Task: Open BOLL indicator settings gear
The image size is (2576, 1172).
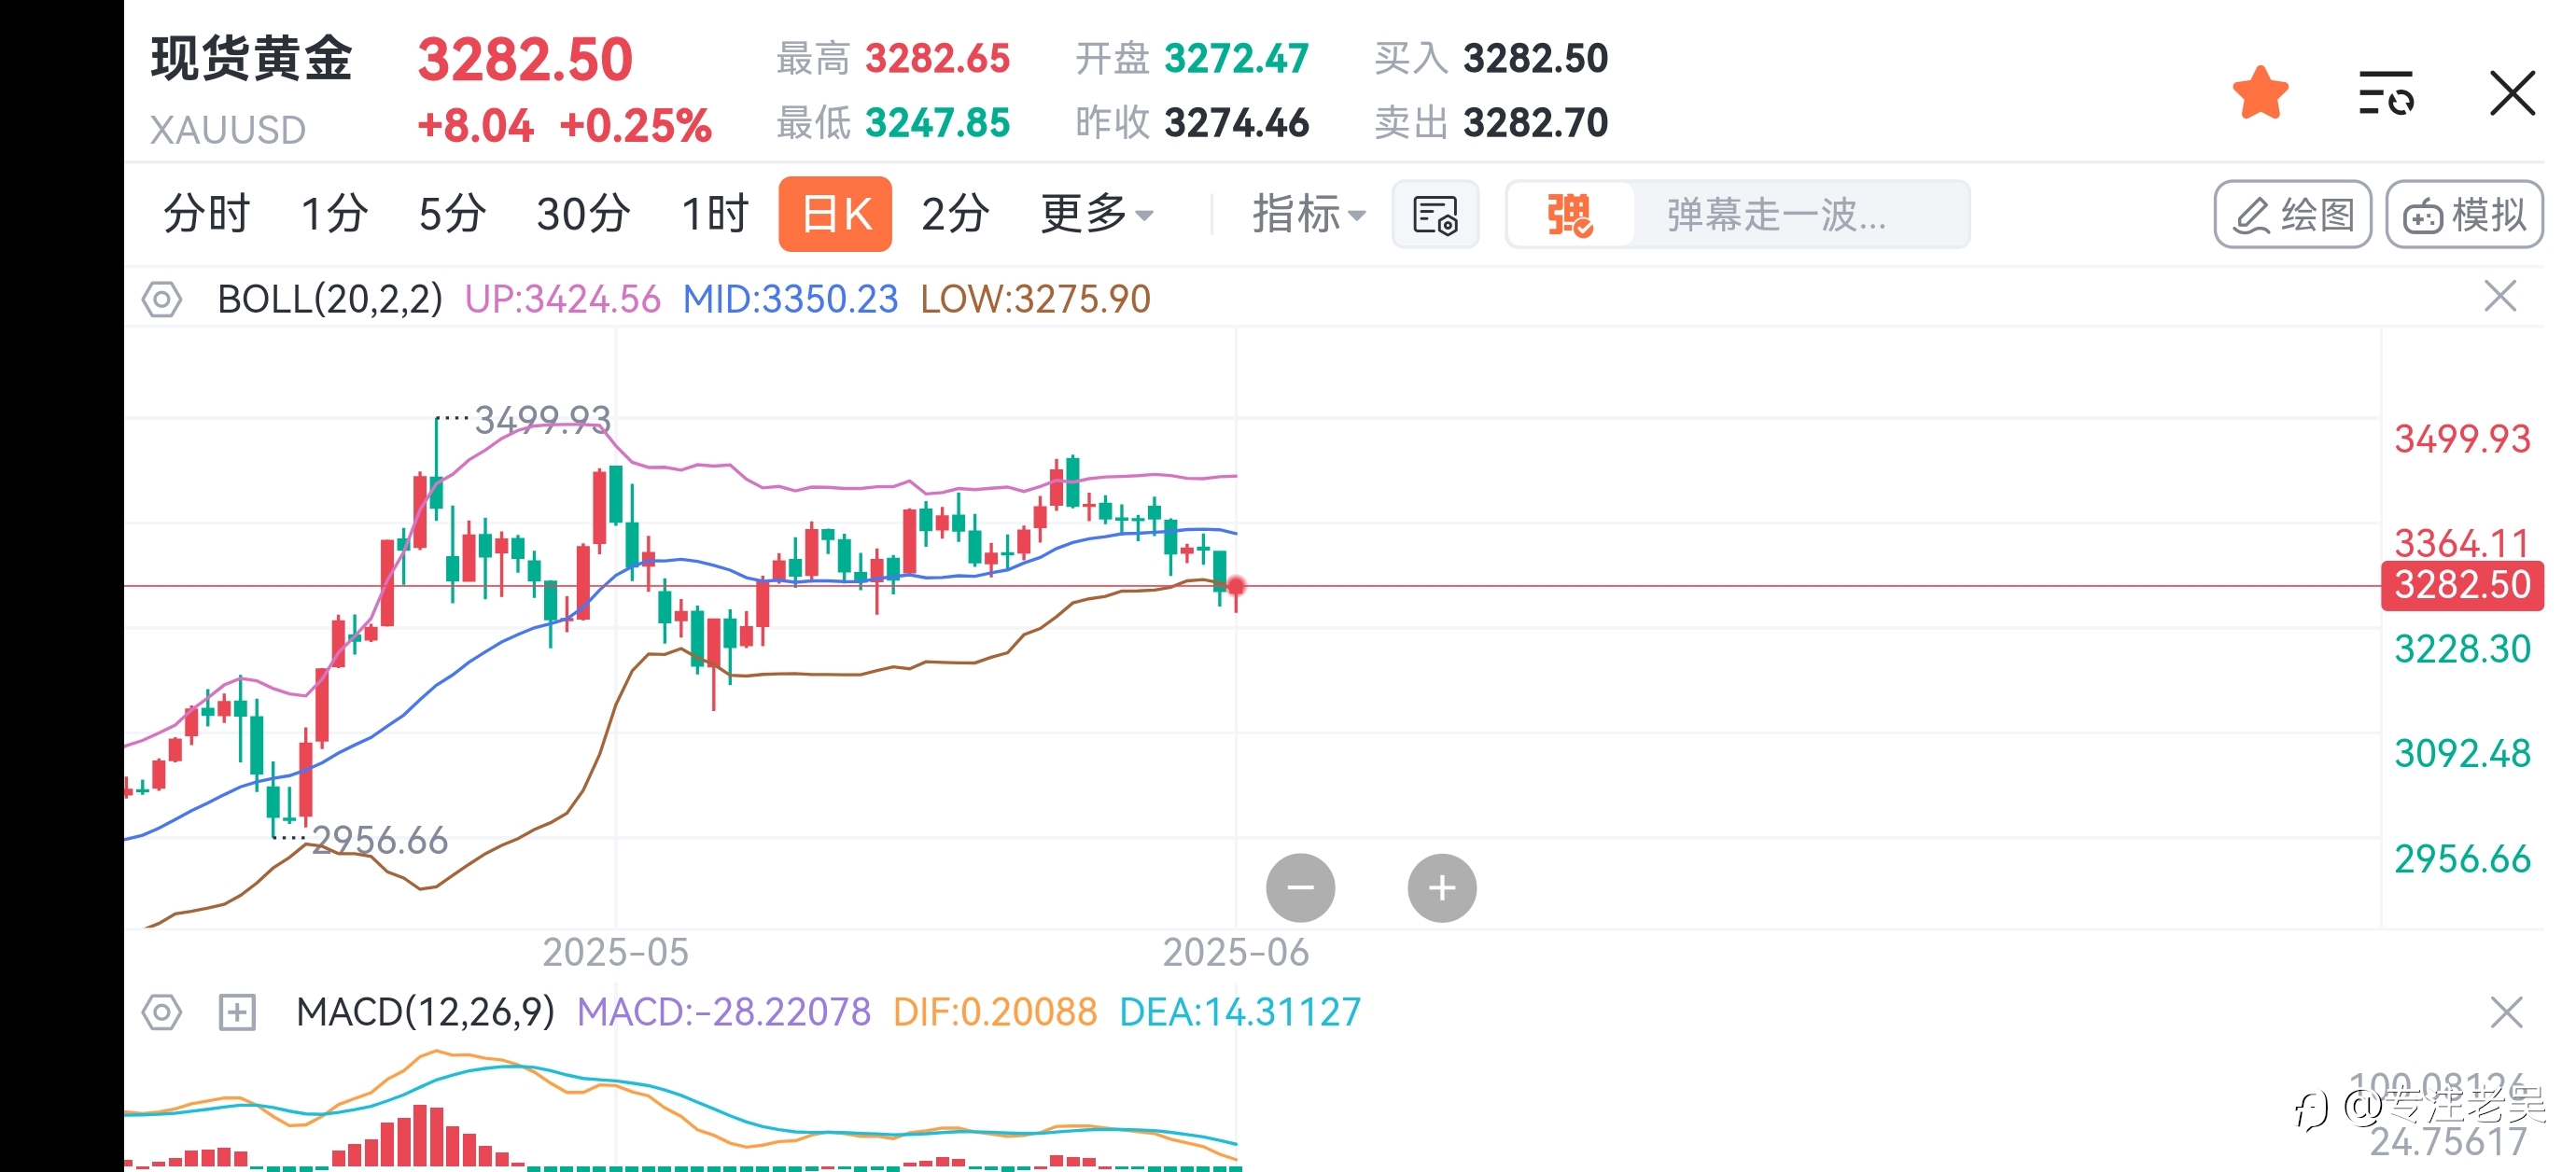Action: tap(161, 299)
